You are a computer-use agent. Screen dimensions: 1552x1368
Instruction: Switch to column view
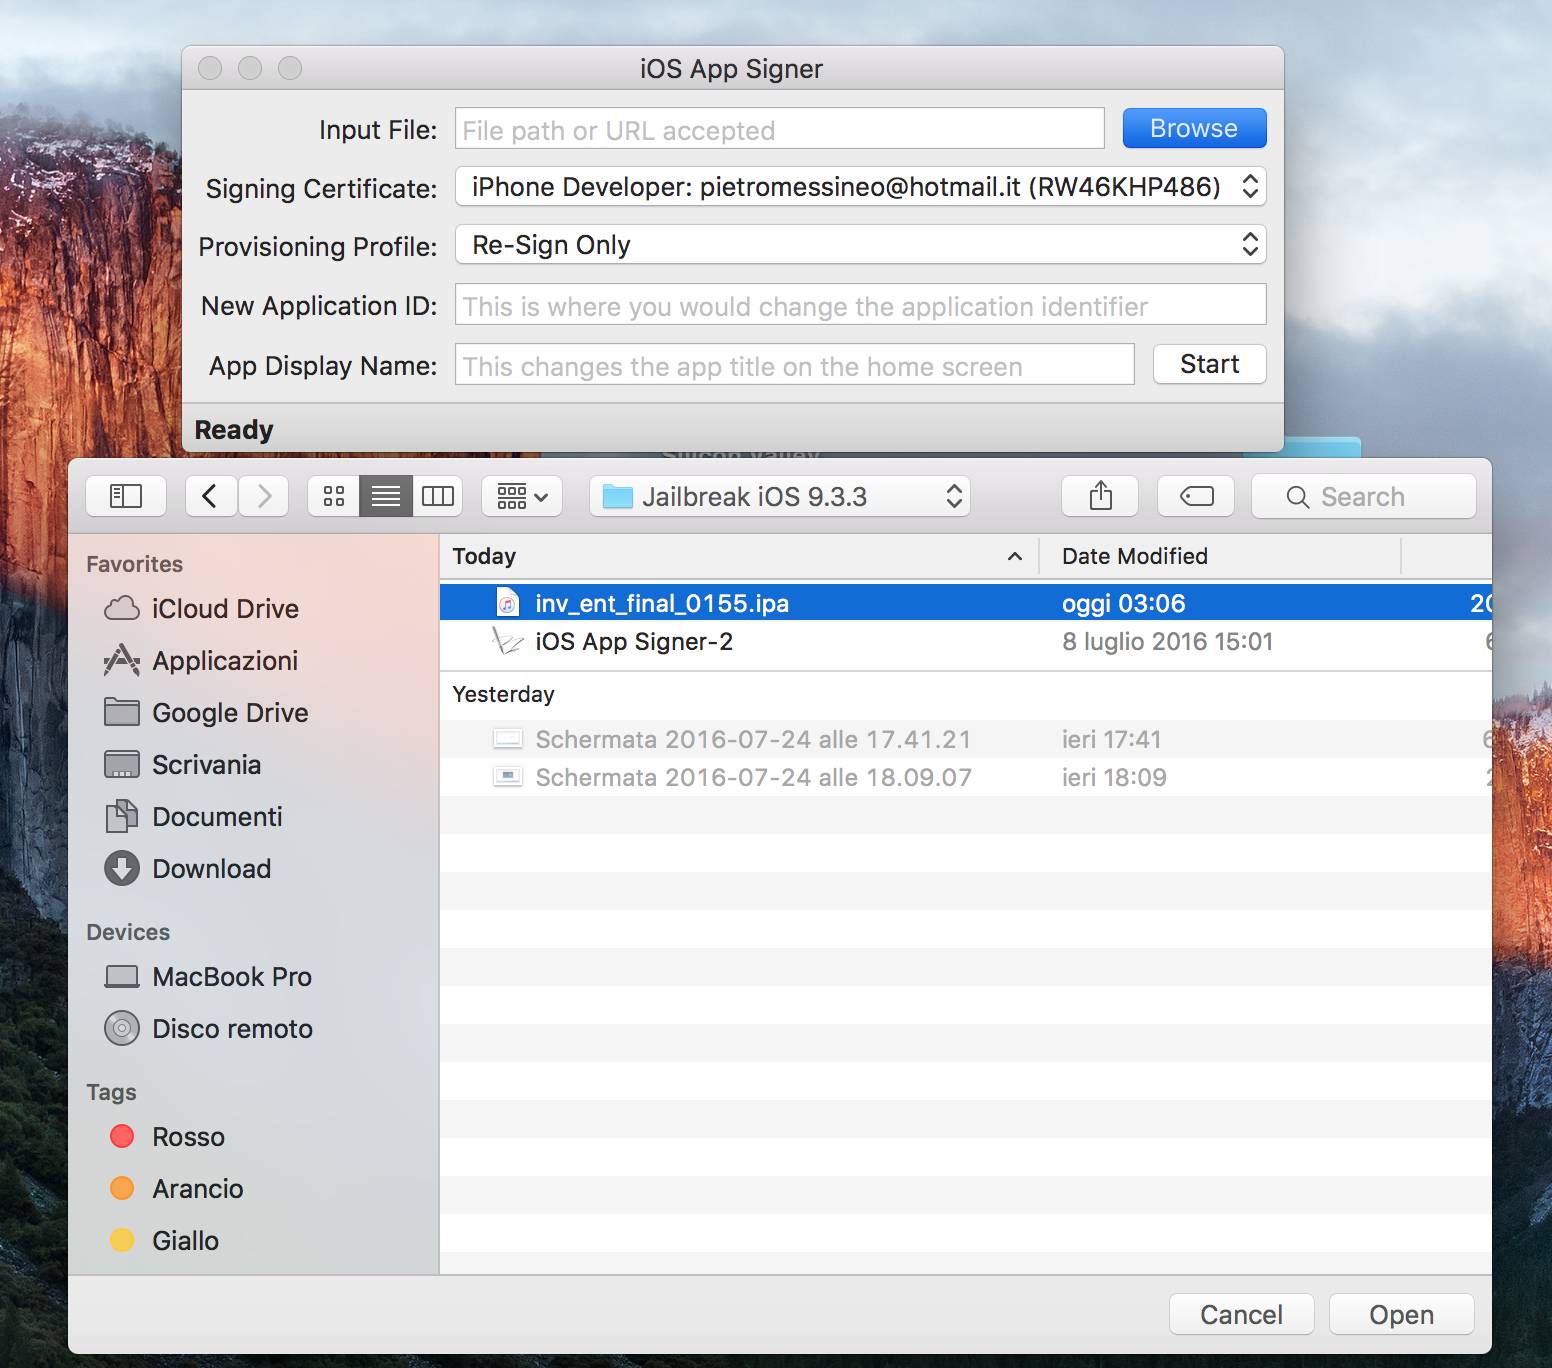coord(438,496)
